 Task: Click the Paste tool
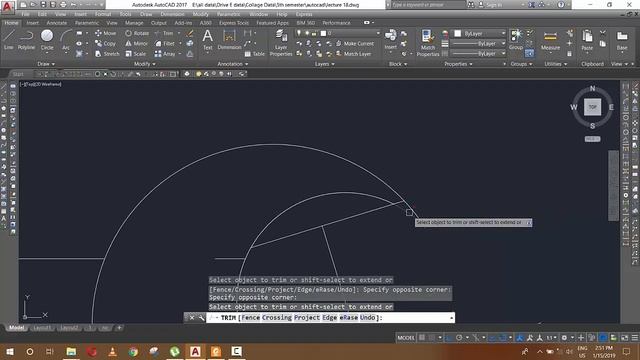[x=587, y=40]
